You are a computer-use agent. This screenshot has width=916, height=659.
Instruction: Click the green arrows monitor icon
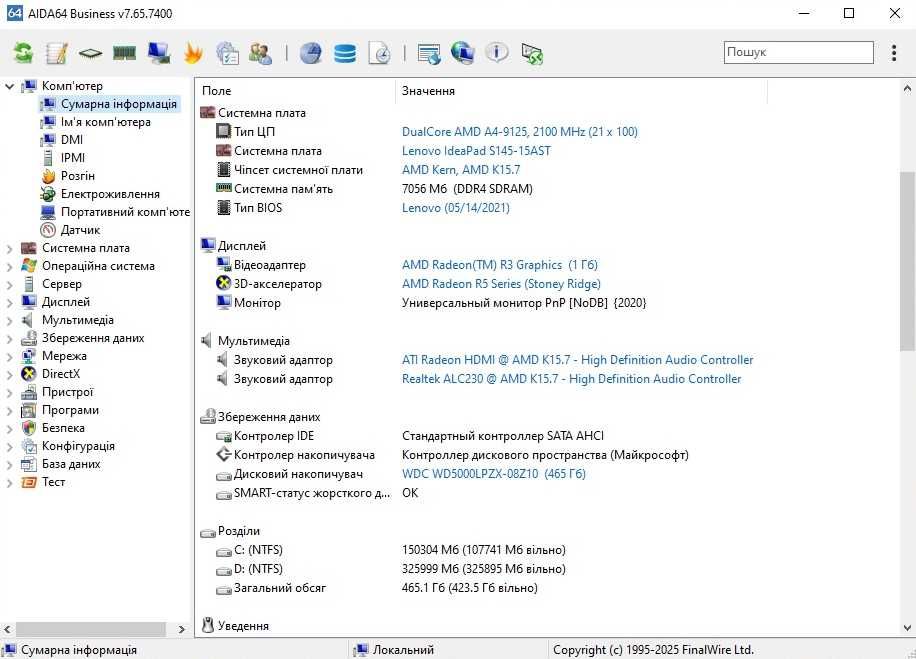(532, 53)
